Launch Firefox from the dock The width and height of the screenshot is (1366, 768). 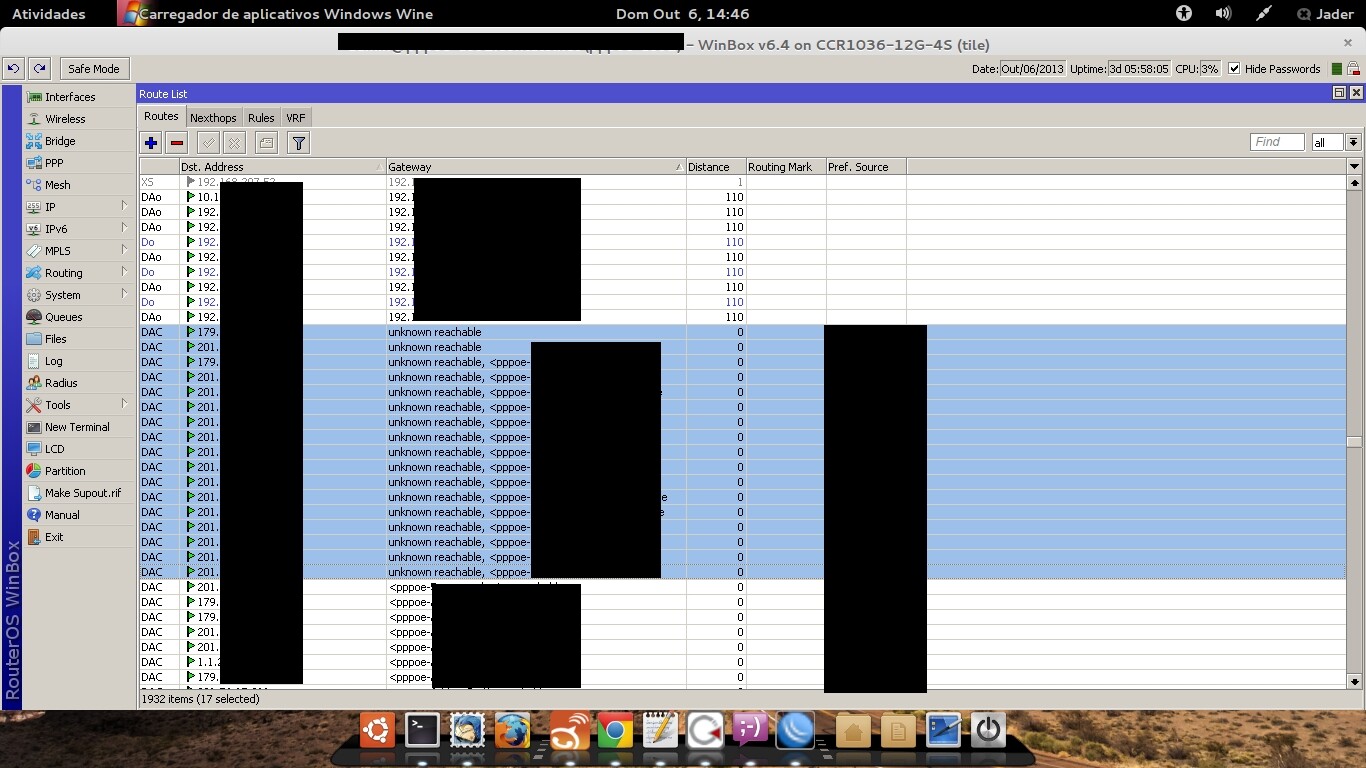[512, 732]
